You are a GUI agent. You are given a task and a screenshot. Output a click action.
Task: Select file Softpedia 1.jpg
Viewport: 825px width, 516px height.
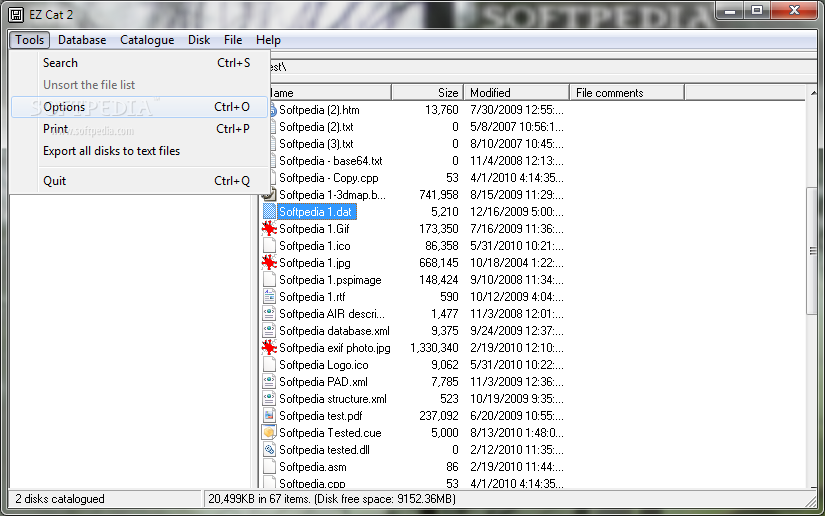click(x=315, y=262)
